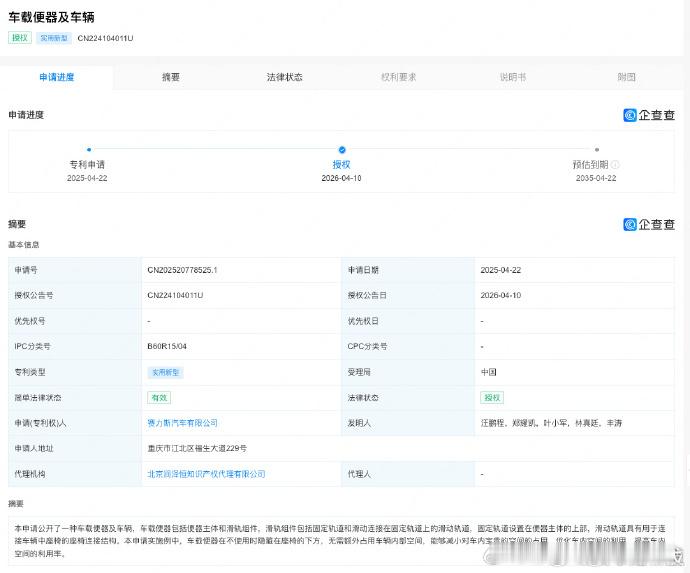690x573 pixels.
Task: Click the 专利申请 timeline dot
Action: (x=89, y=149)
